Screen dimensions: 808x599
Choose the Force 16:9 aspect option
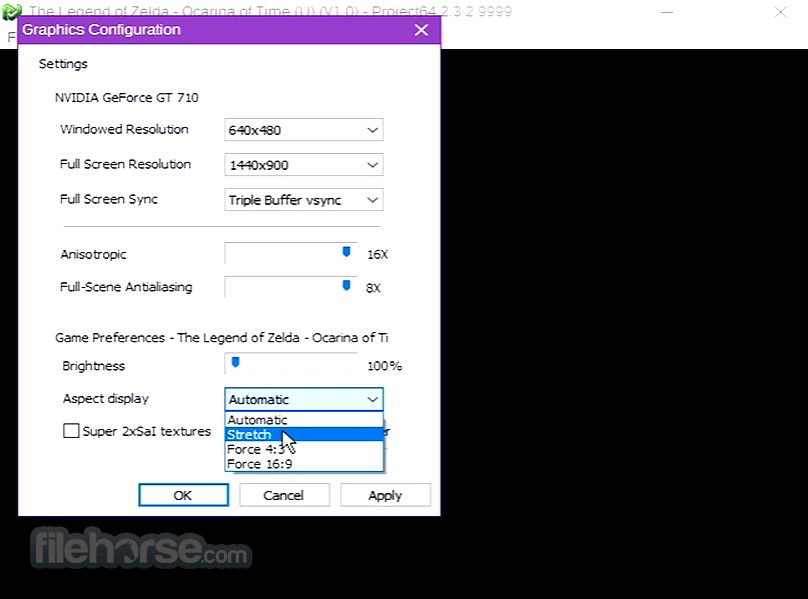tap(304, 464)
